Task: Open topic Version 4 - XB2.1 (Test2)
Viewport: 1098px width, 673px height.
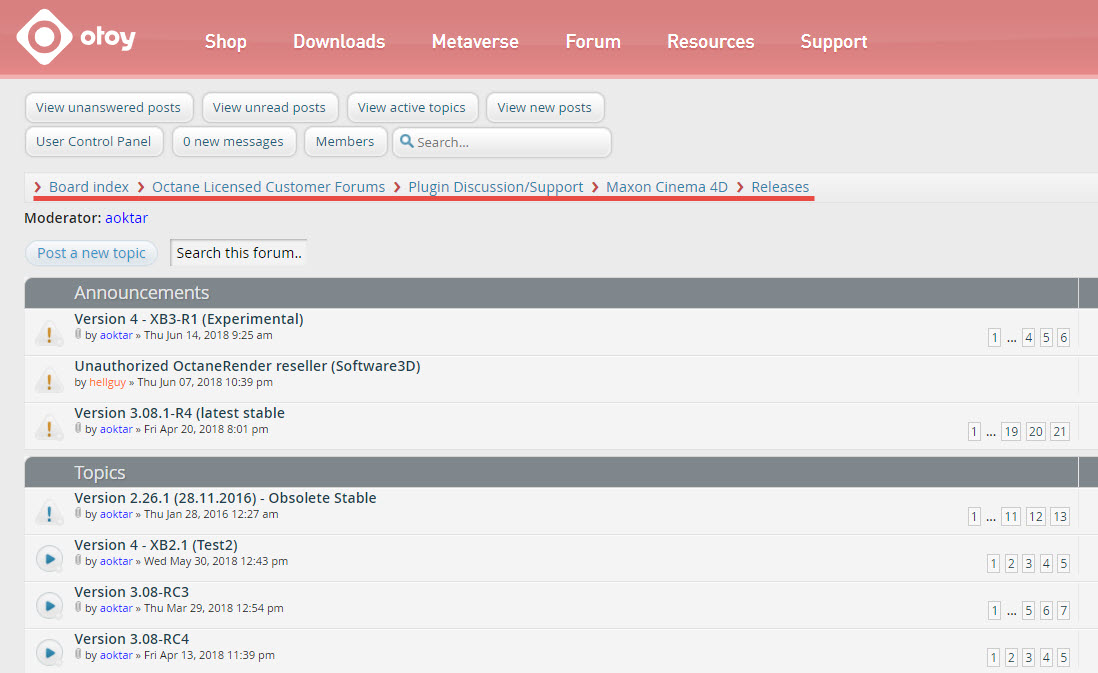Action: 156,544
